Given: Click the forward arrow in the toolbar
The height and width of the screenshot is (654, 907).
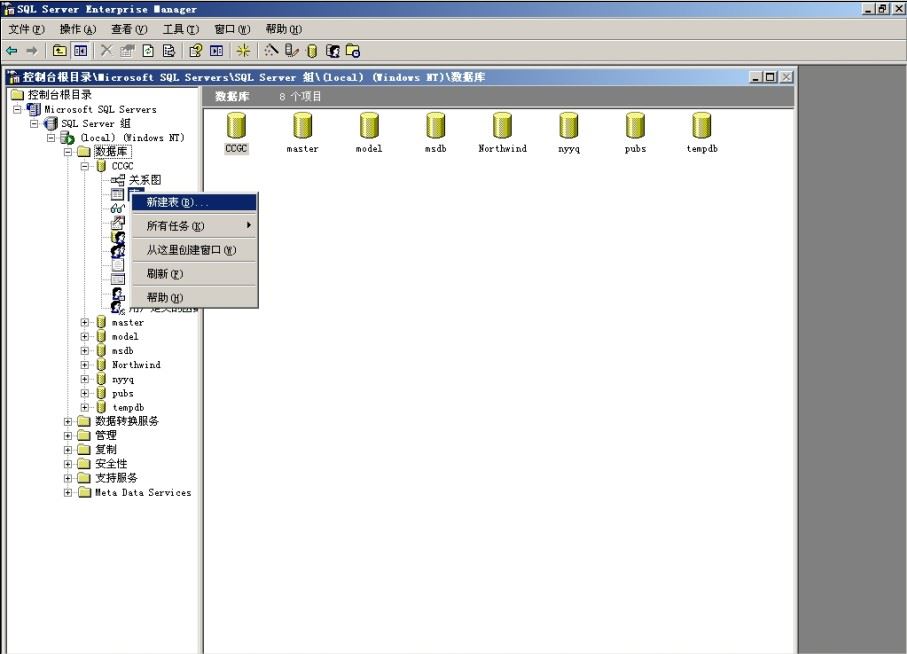Looking at the screenshot, I should pos(32,51).
